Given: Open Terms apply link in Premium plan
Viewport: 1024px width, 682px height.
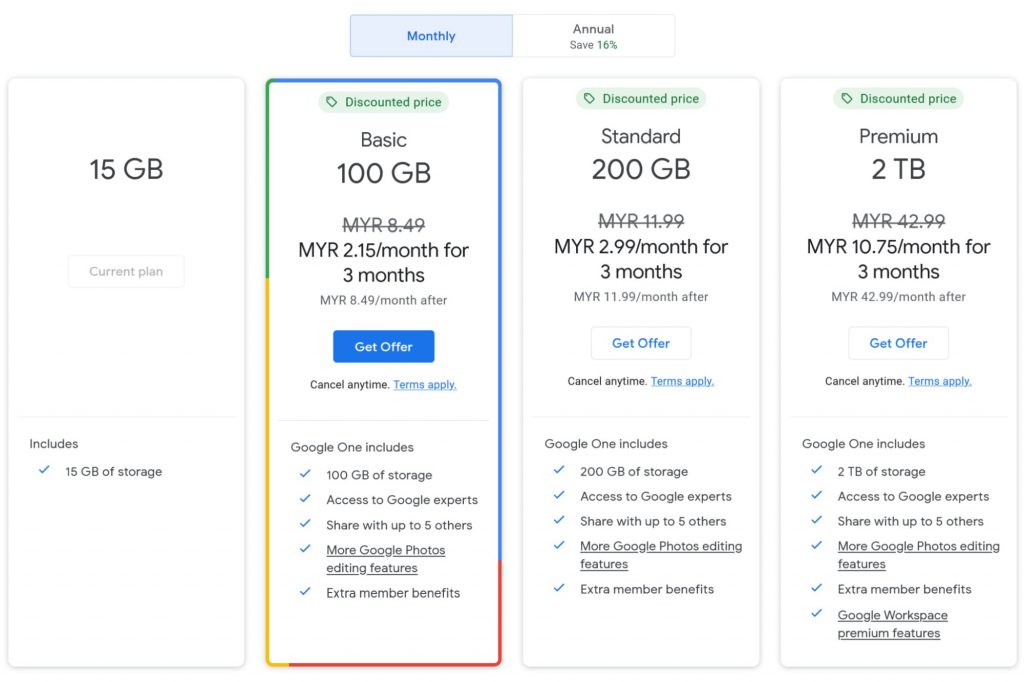Looking at the screenshot, I should click(939, 381).
